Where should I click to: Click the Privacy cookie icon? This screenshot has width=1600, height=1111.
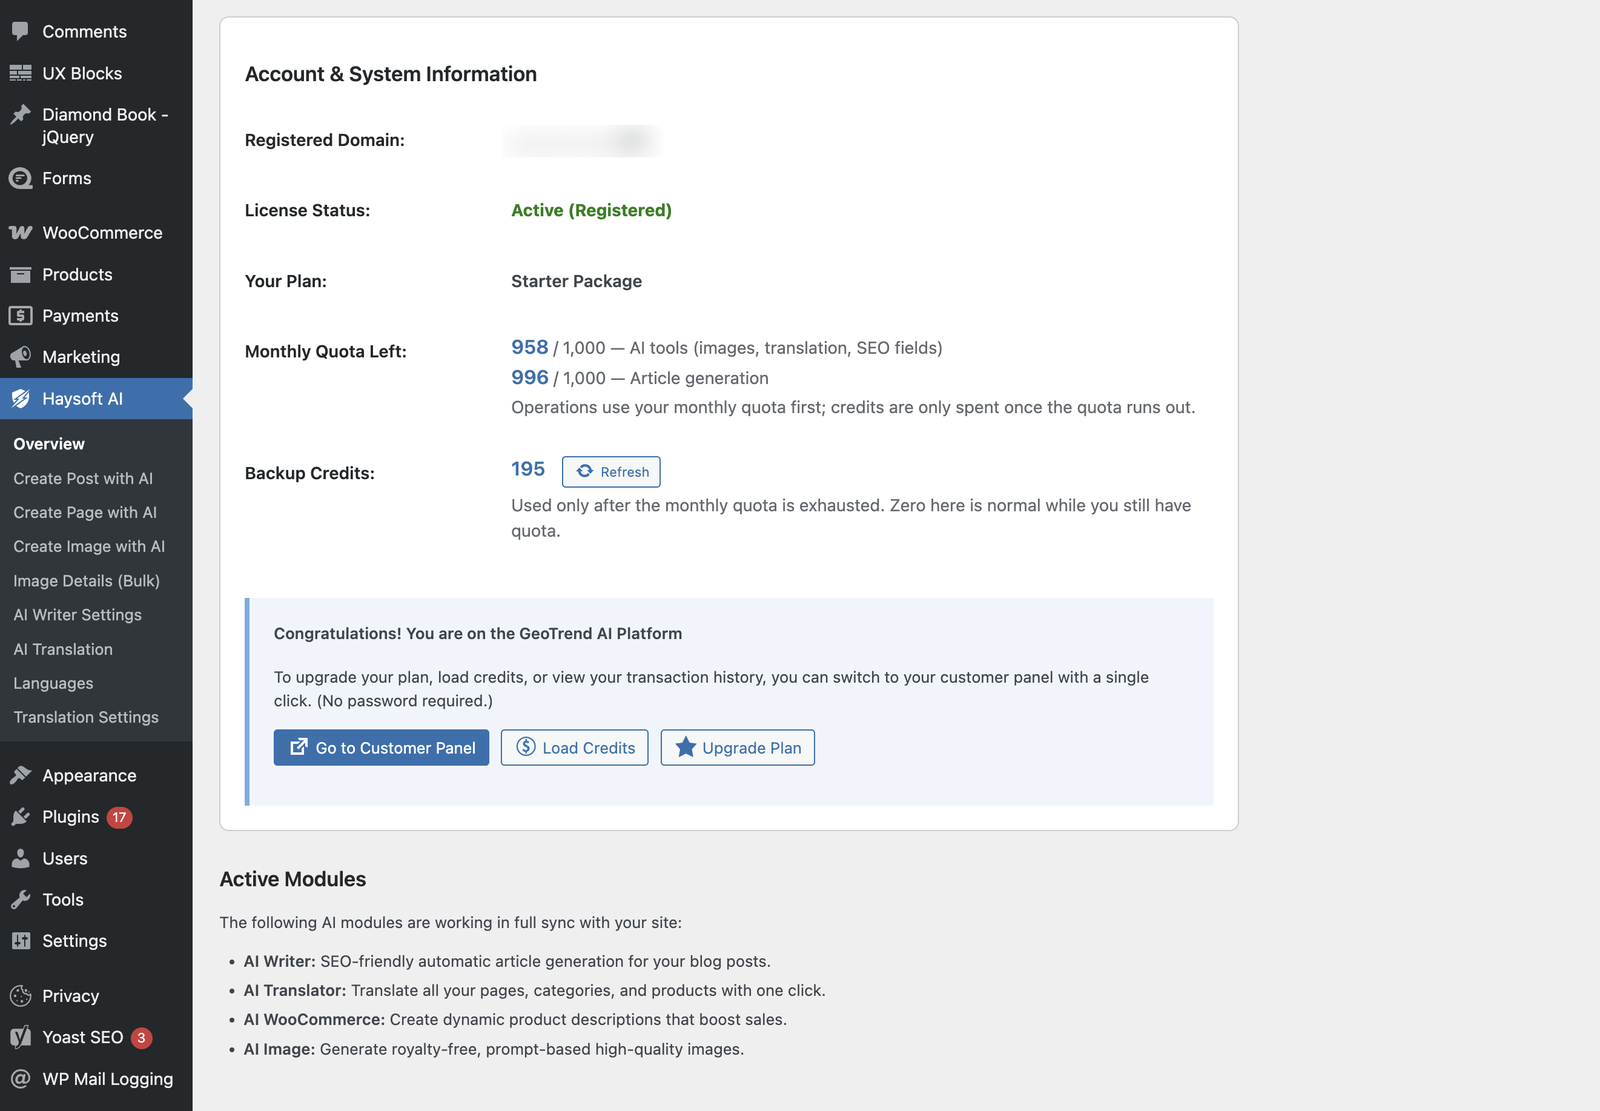pyautogui.click(x=20, y=996)
